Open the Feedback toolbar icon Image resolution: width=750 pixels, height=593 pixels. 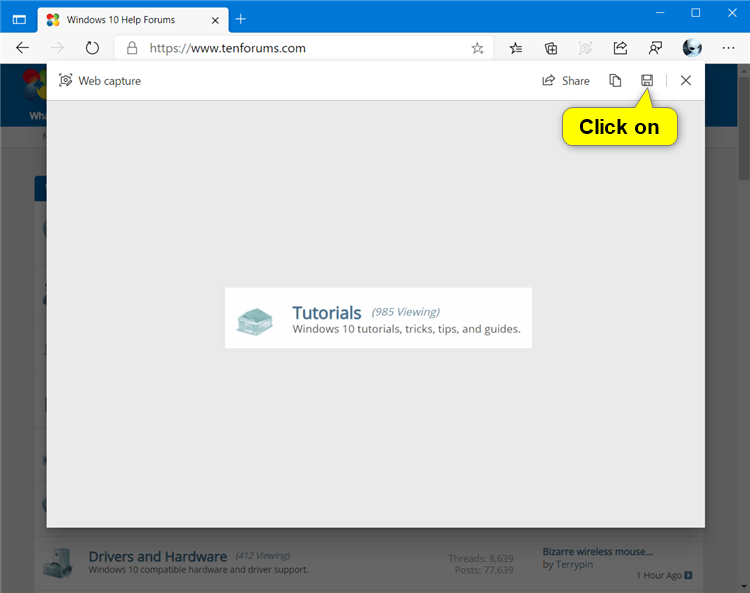[655, 48]
